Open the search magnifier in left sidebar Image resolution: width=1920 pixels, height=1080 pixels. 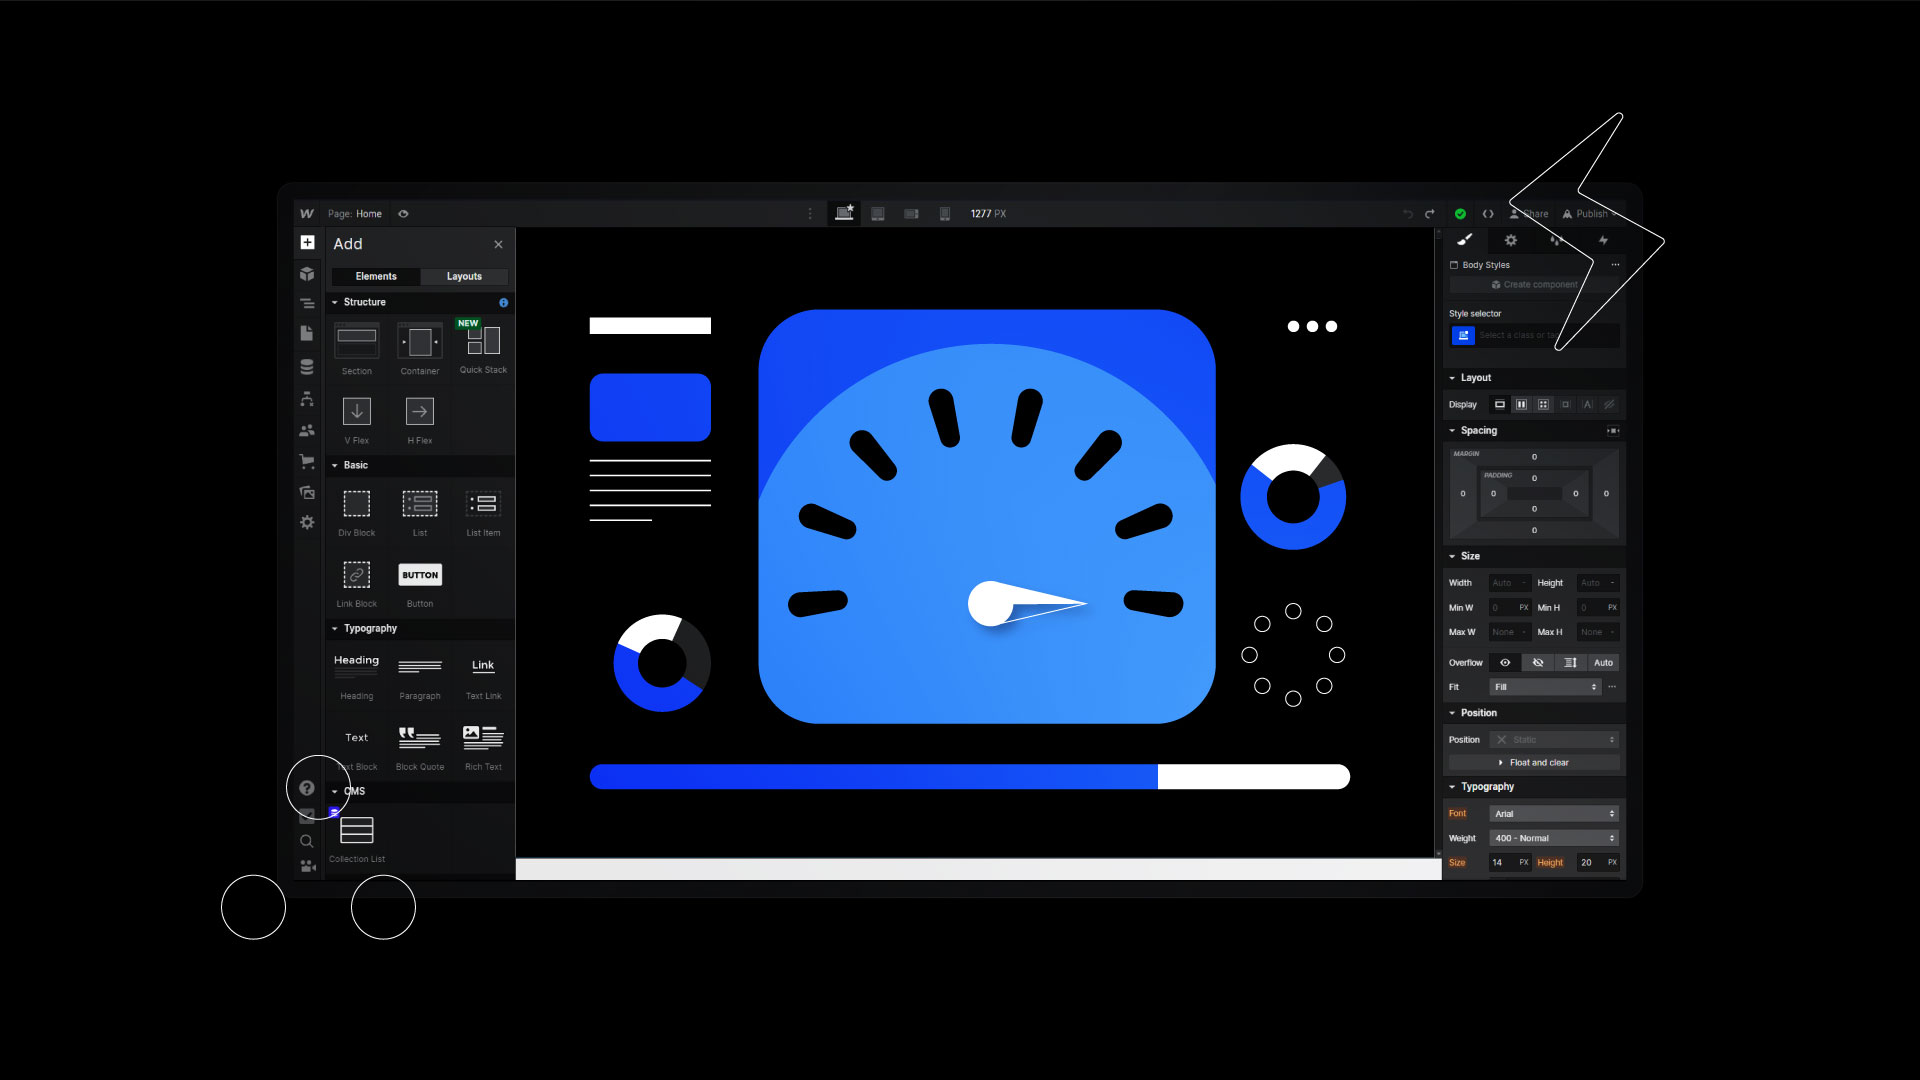tap(307, 841)
